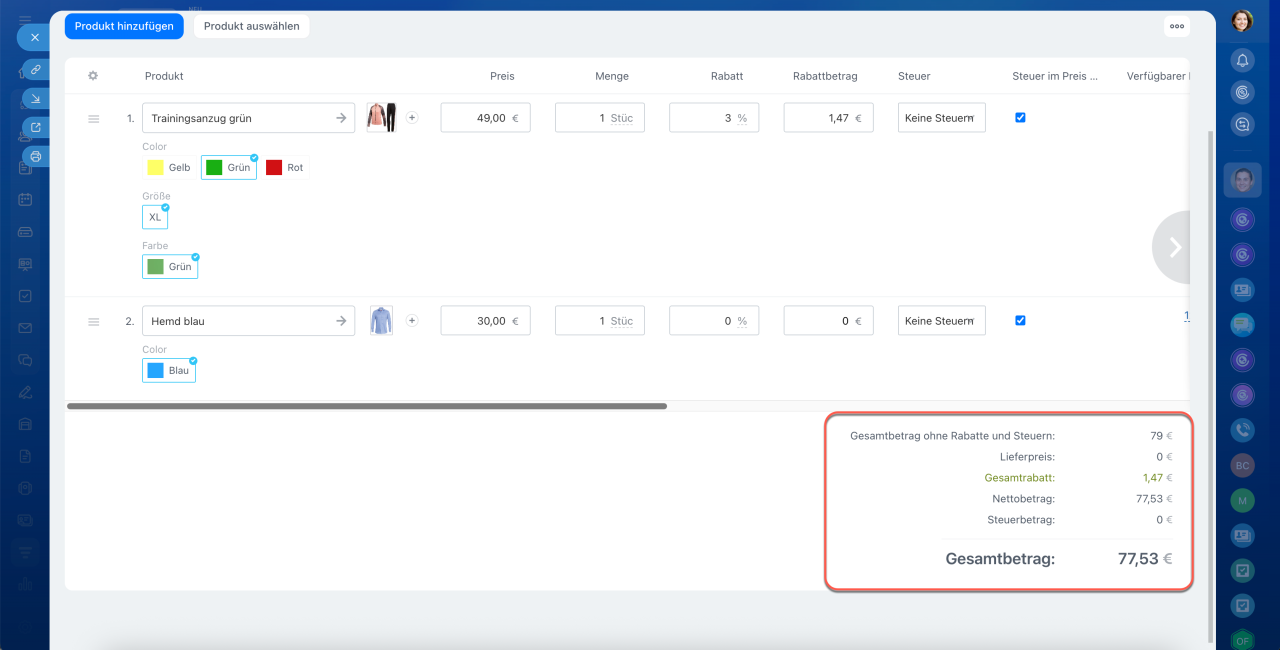
Task: Click the table settings gear icon
Action: 93,76
